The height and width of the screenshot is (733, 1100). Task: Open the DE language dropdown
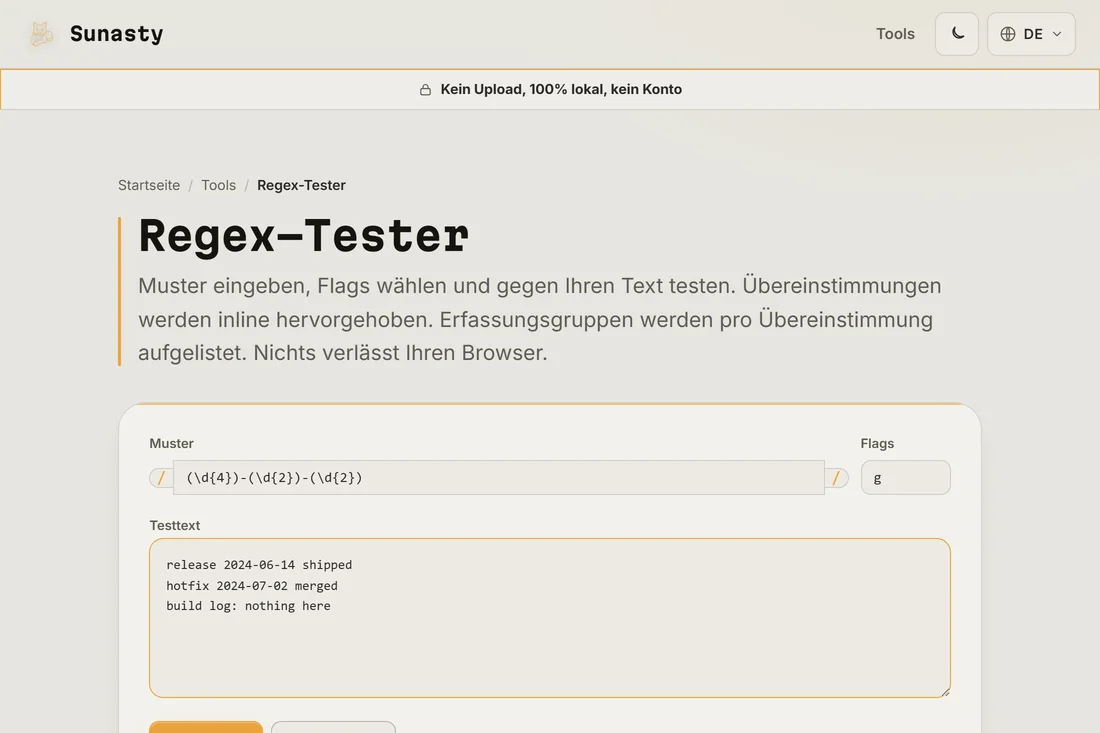pyautogui.click(x=1031, y=34)
